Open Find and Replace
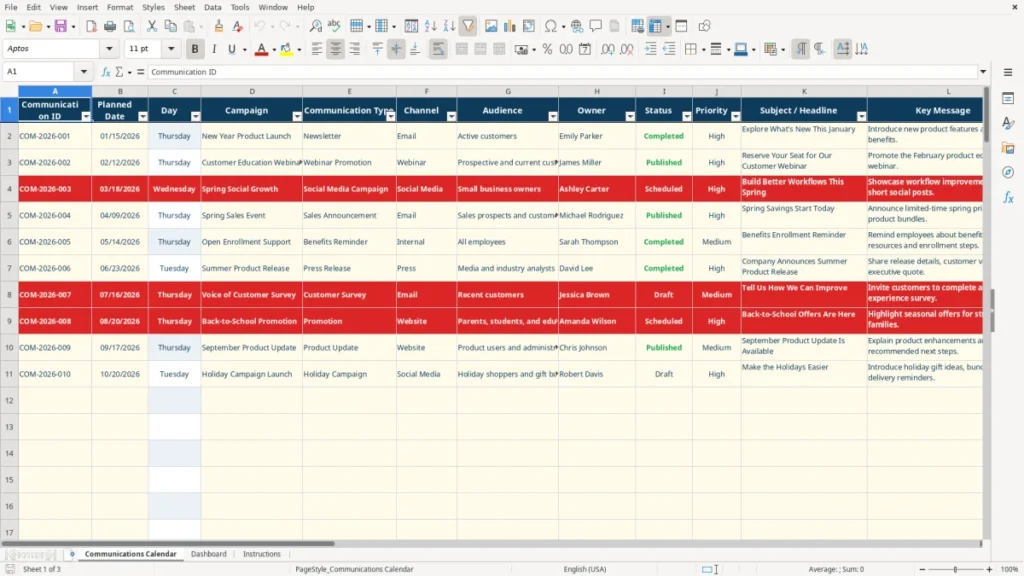The width and height of the screenshot is (1024, 576). (x=315, y=26)
